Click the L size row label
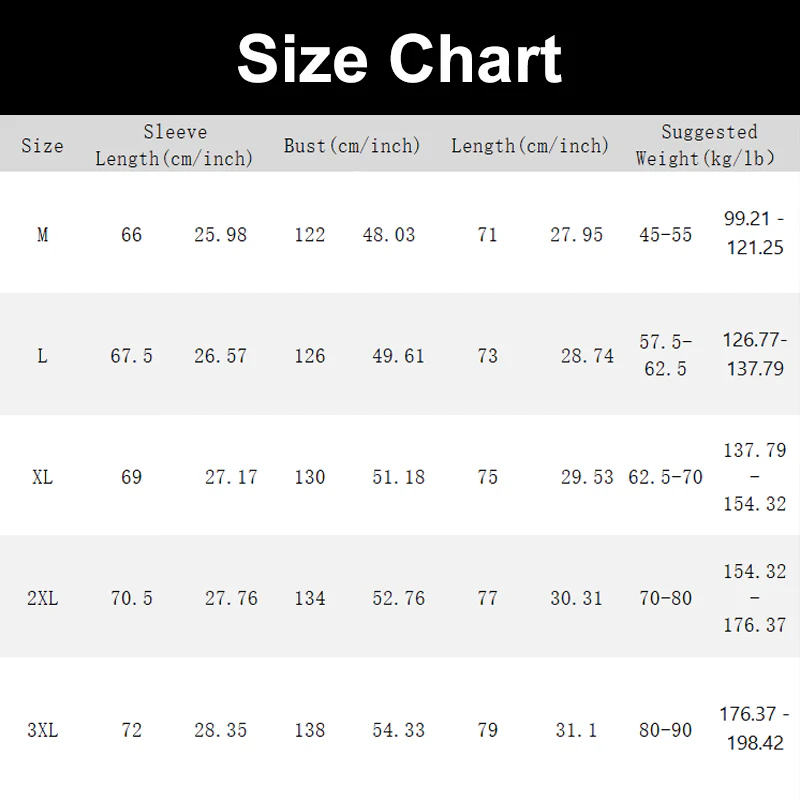 42,356
